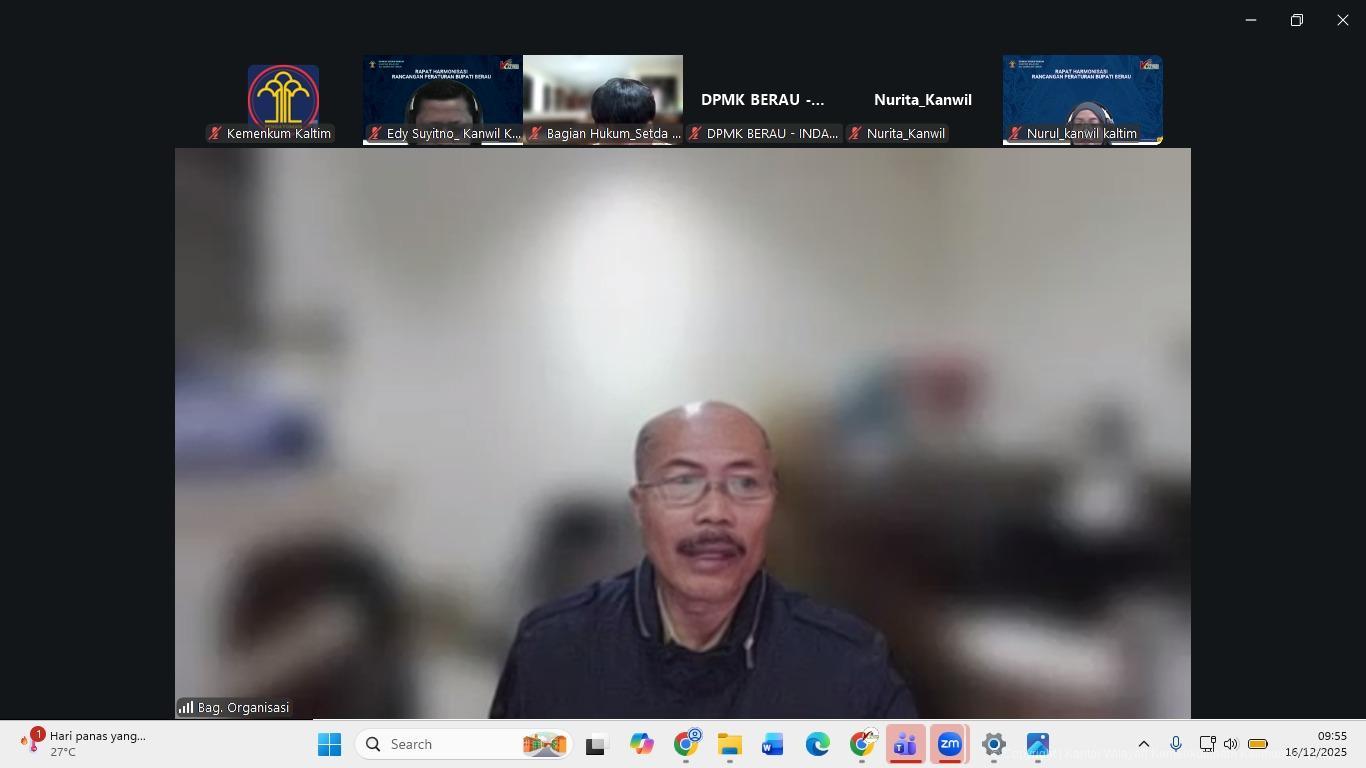Click the battery status tray icon
Screen dimensions: 1366x768
point(1258,744)
